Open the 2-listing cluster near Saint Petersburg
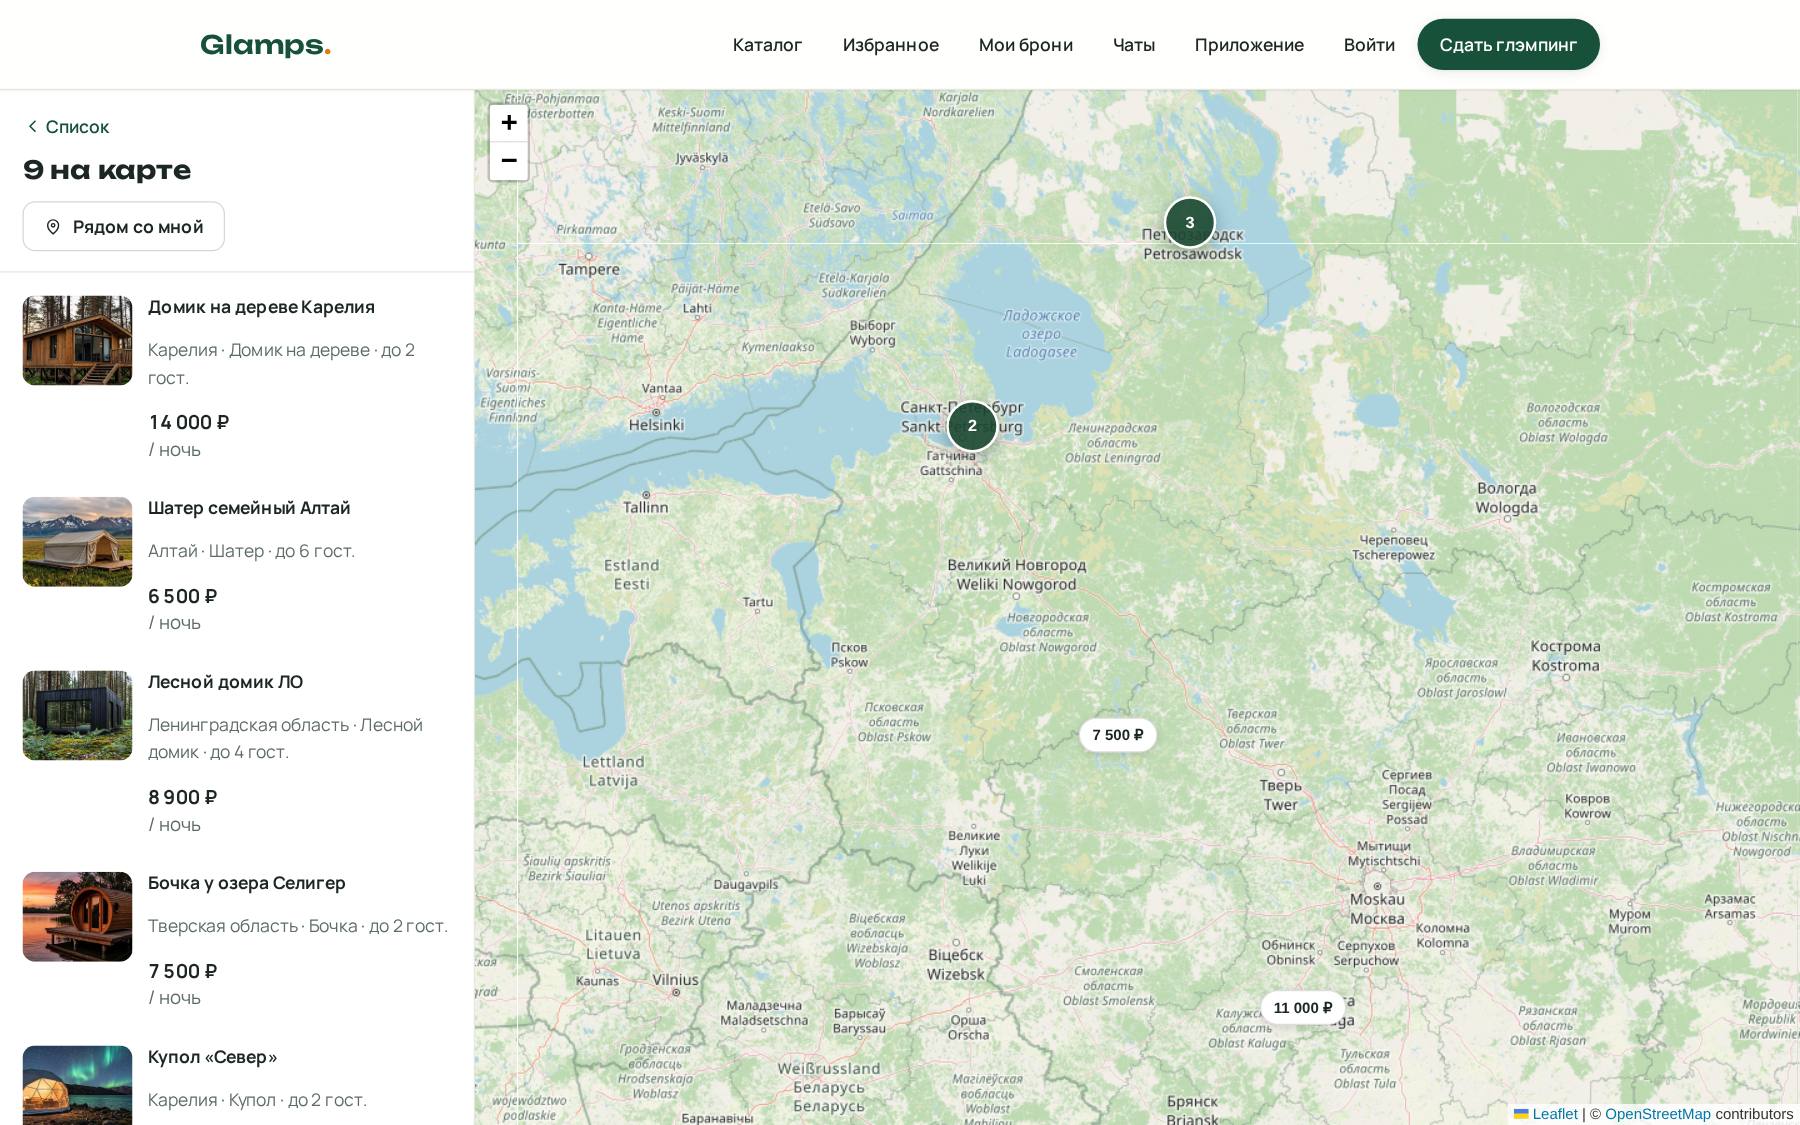 pyautogui.click(x=972, y=426)
